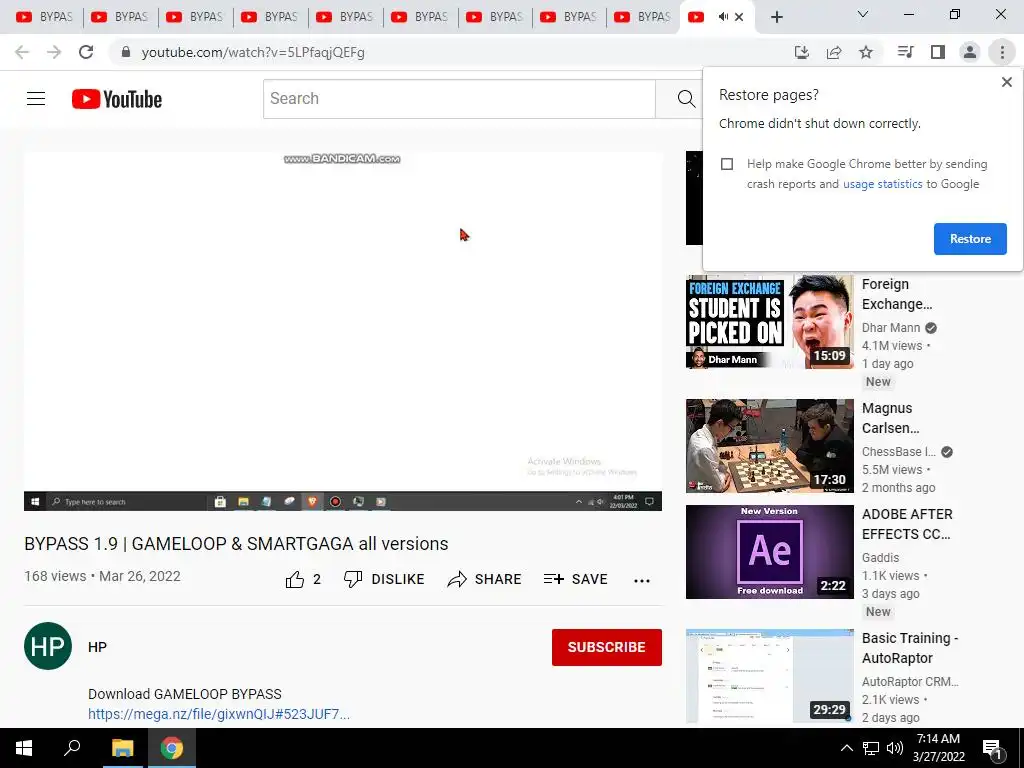Mute the audio icon on active tab

click(x=722, y=17)
